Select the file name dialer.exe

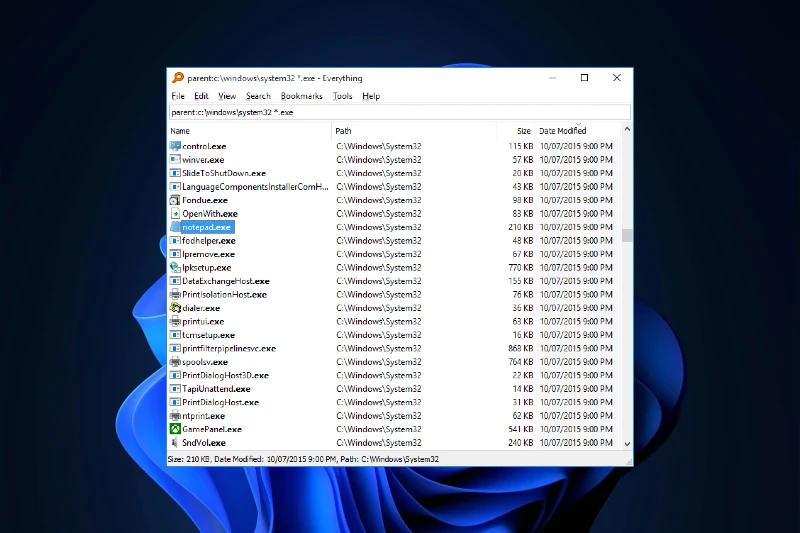[201, 308]
